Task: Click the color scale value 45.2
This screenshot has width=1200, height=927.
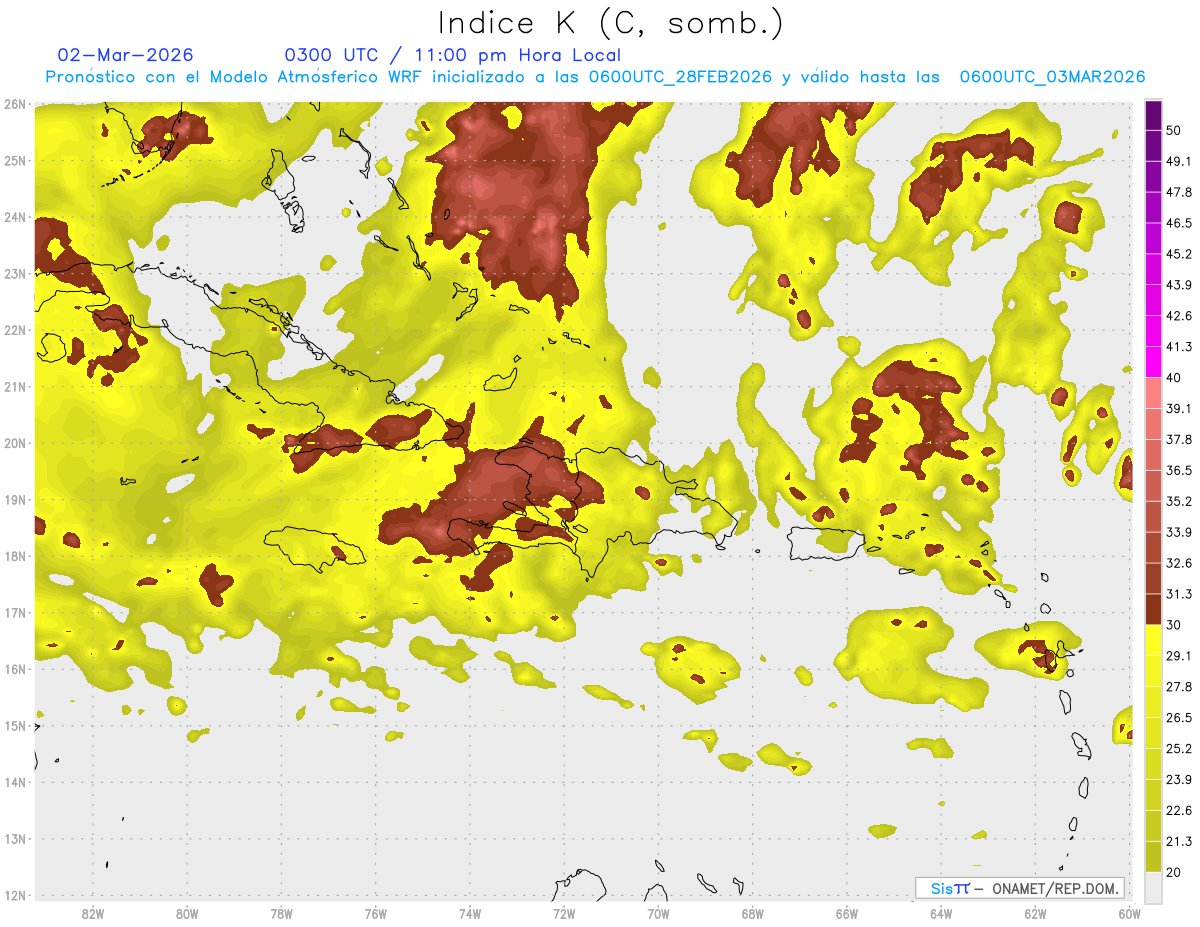Action: (1179, 254)
